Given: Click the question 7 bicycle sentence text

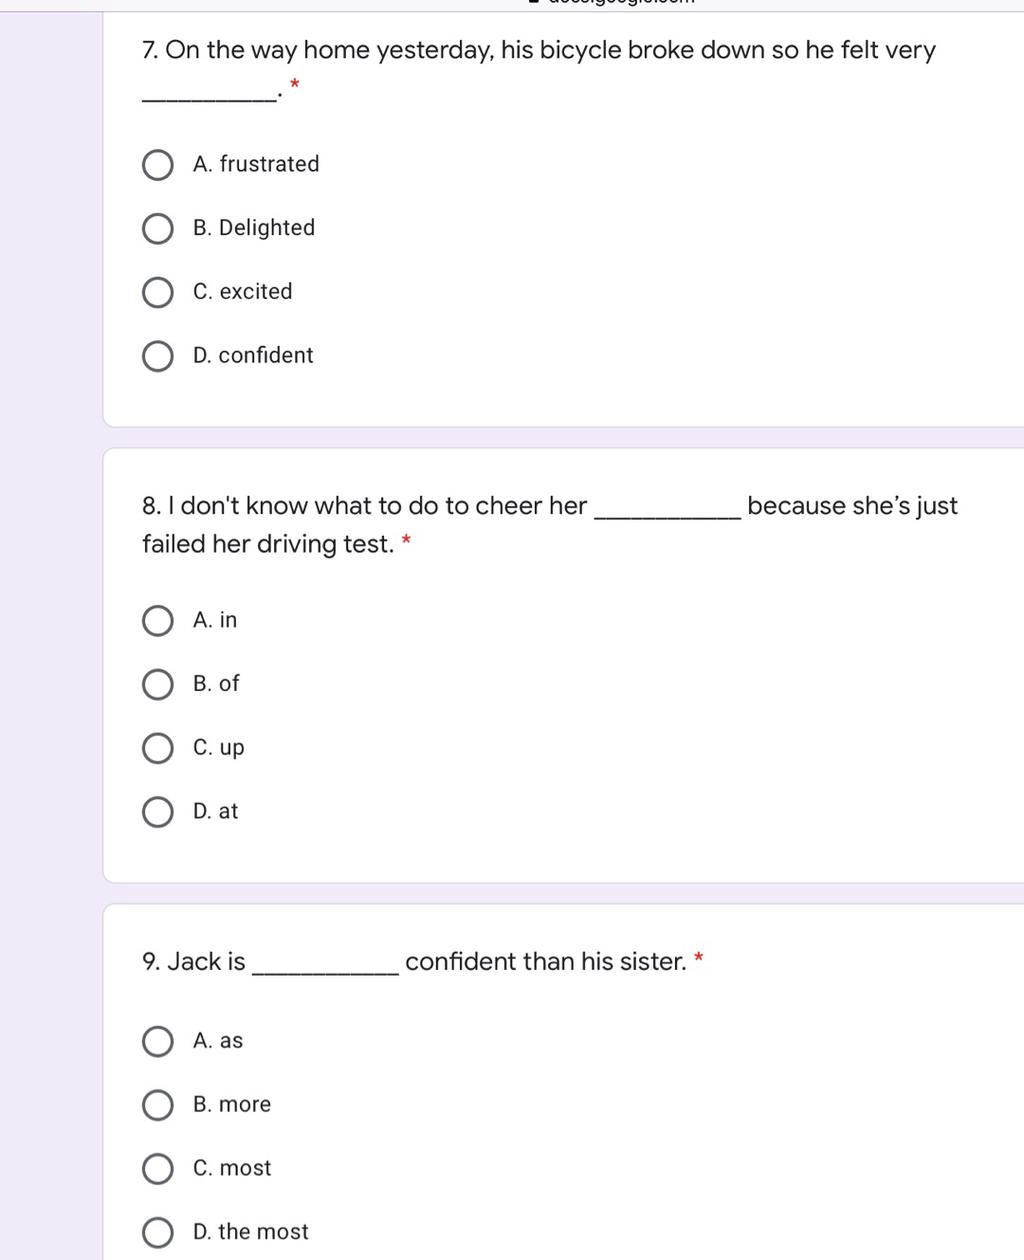Looking at the screenshot, I should (x=539, y=51).
